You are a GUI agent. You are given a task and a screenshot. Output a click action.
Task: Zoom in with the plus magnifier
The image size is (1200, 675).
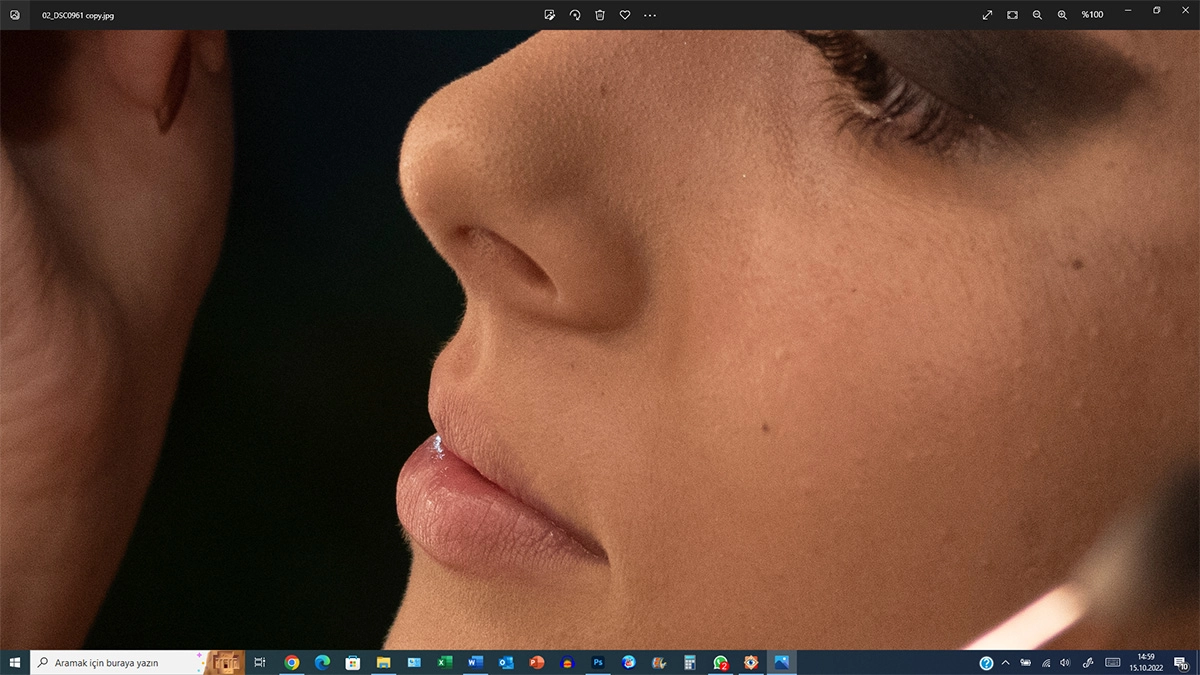pos(1062,15)
